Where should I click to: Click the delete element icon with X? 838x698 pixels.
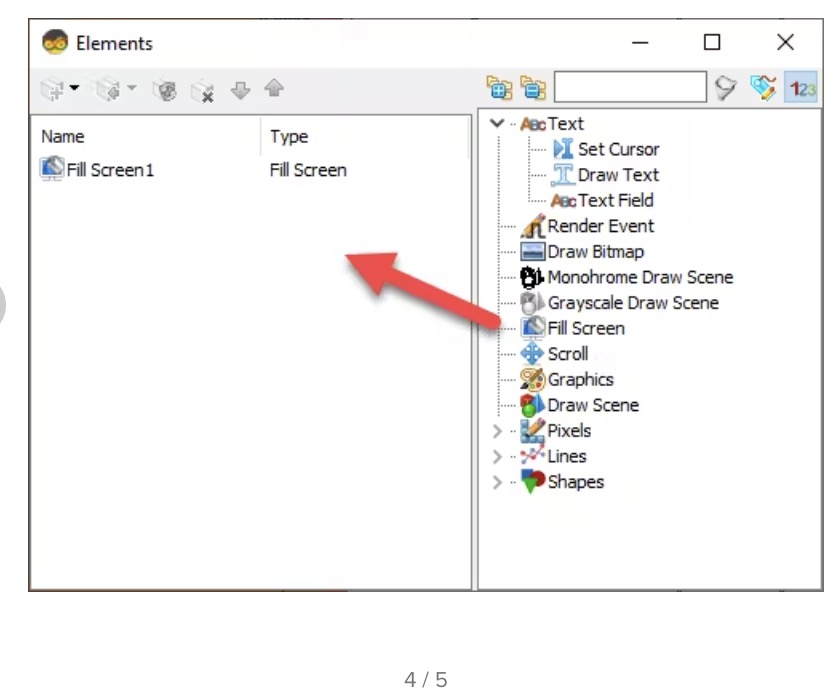[203, 90]
